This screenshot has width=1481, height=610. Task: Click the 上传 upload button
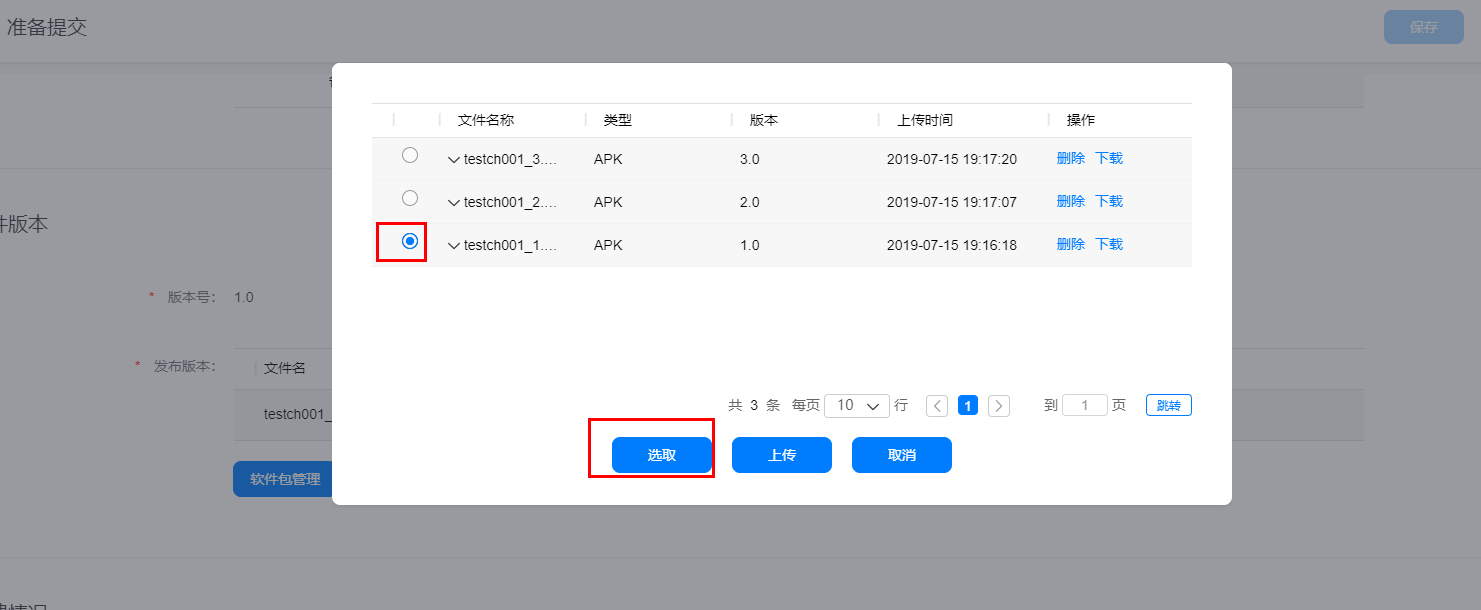782,455
